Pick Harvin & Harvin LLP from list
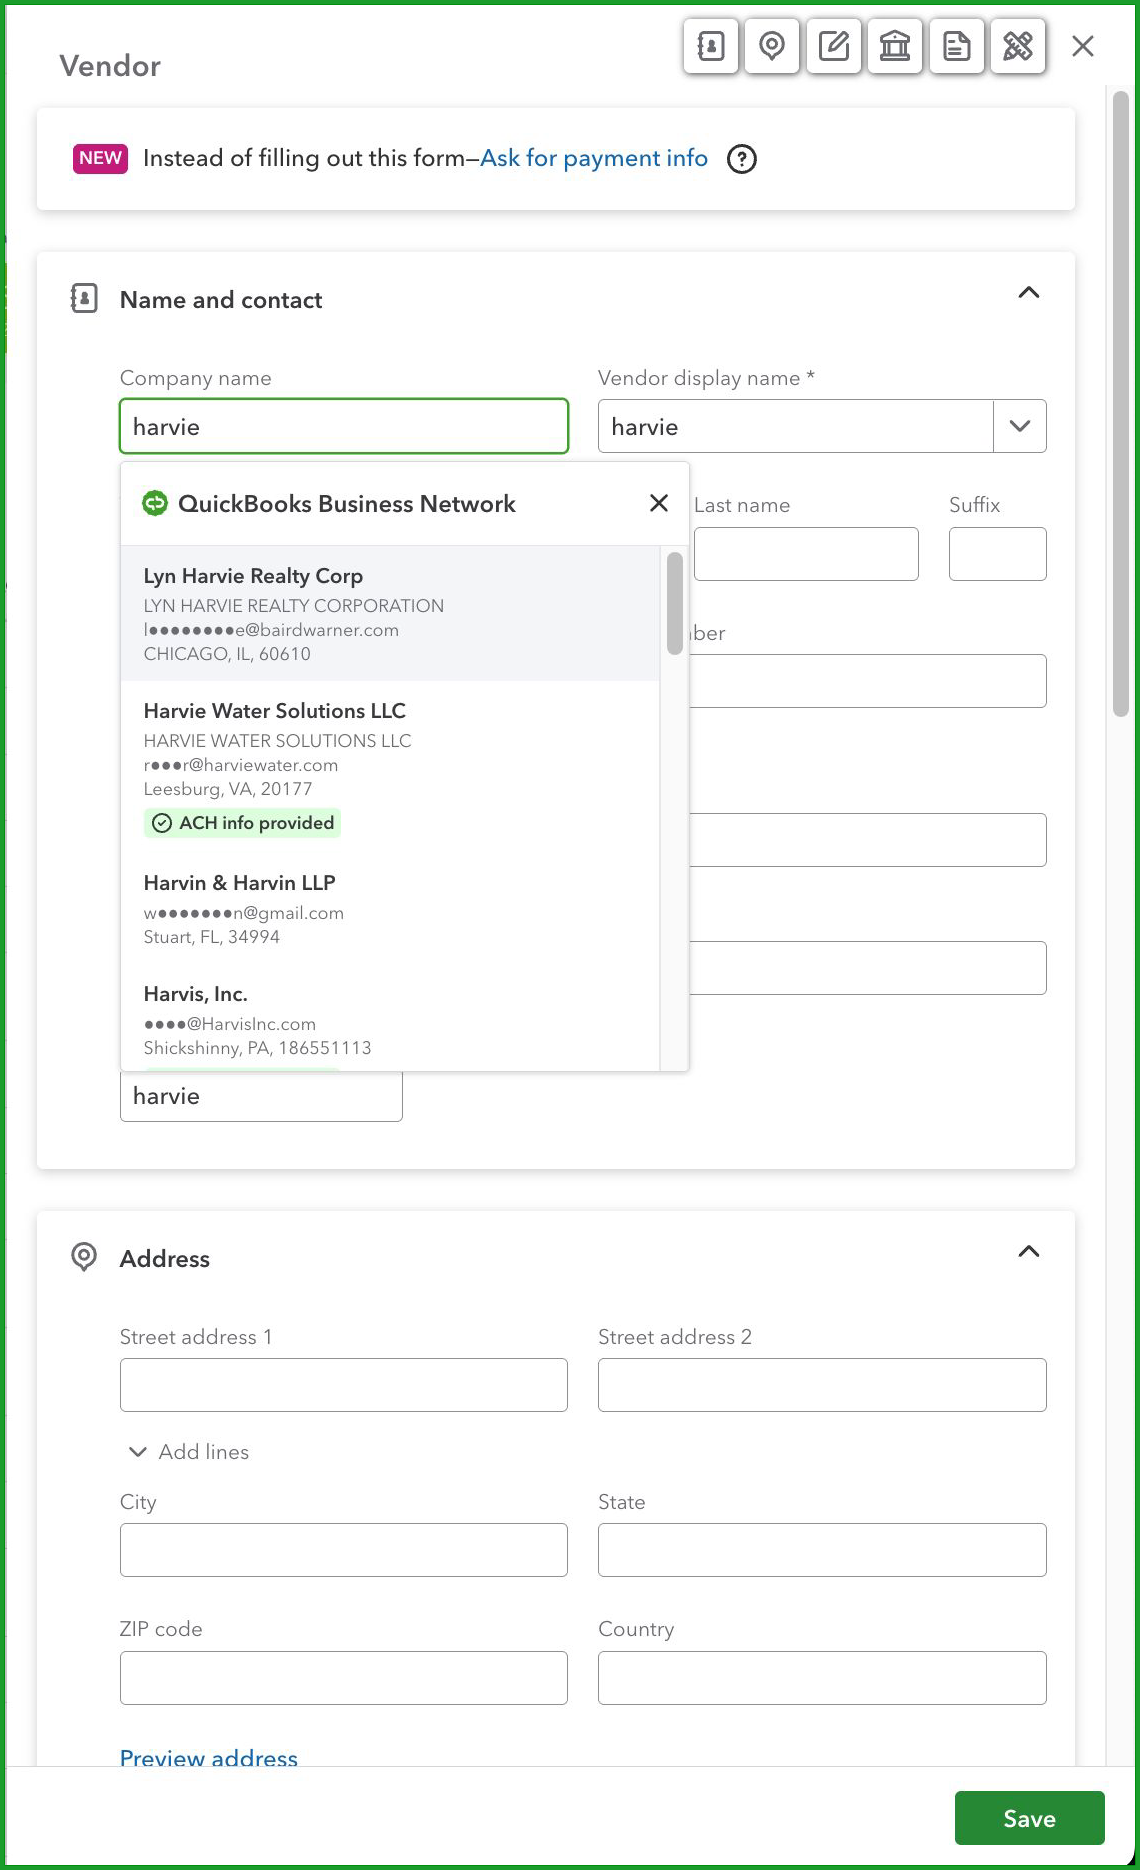This screenshot has width=1140, height=1870. [390, 909]
